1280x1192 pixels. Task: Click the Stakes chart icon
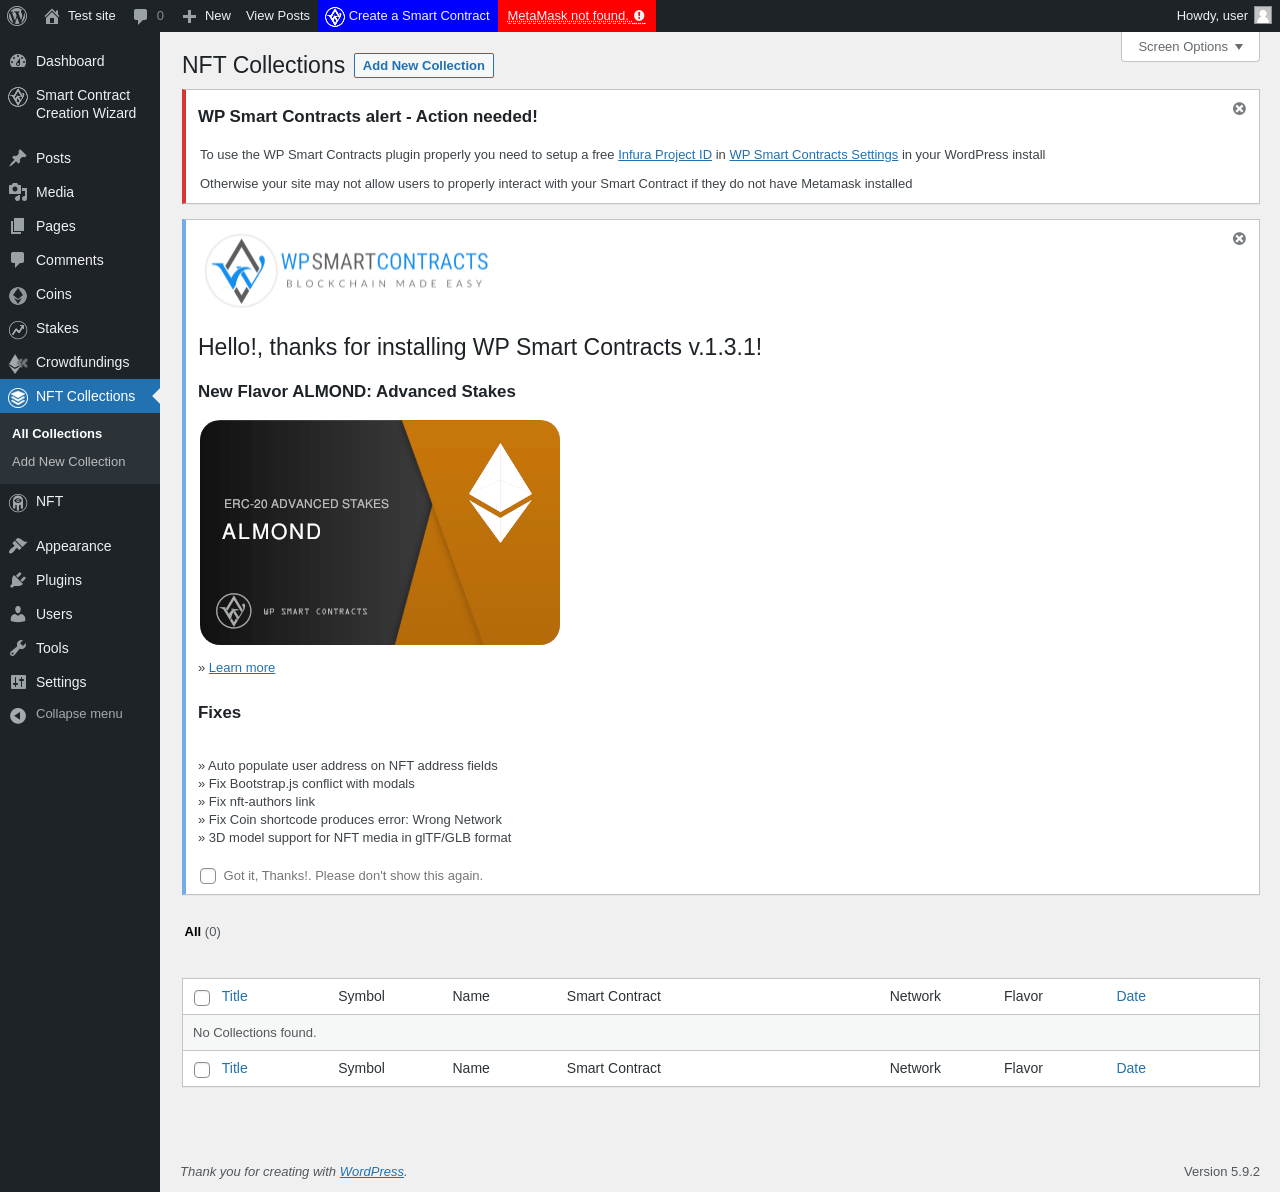click(x=18, y=329)
